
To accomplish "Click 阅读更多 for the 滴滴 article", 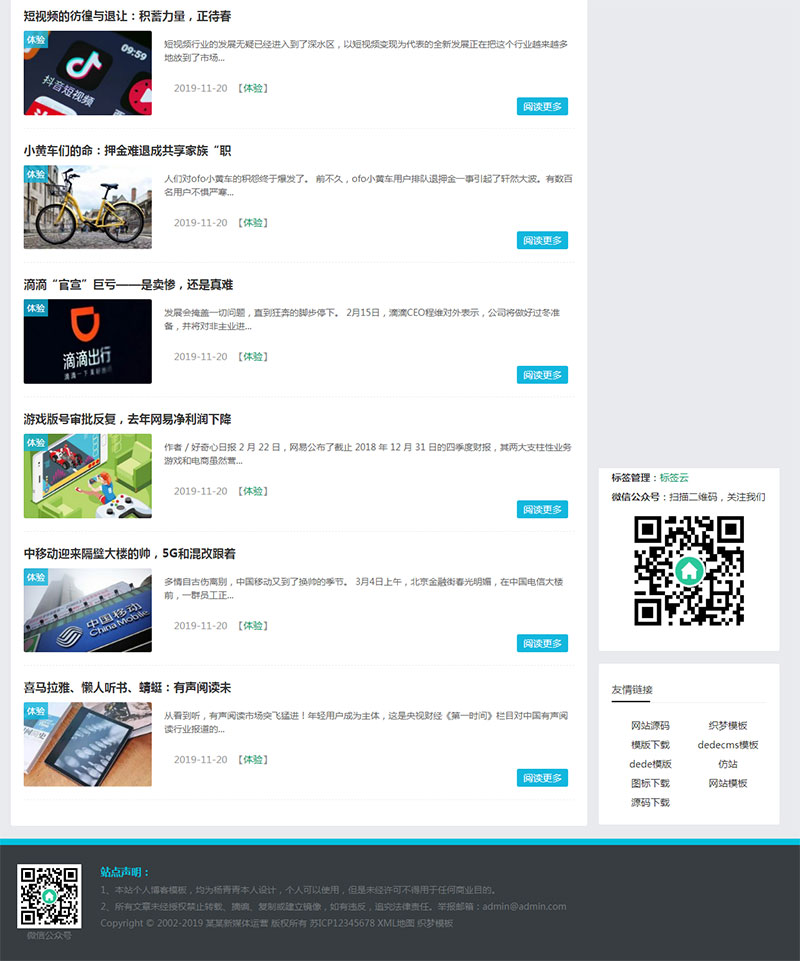I will [x=542, y=375].
